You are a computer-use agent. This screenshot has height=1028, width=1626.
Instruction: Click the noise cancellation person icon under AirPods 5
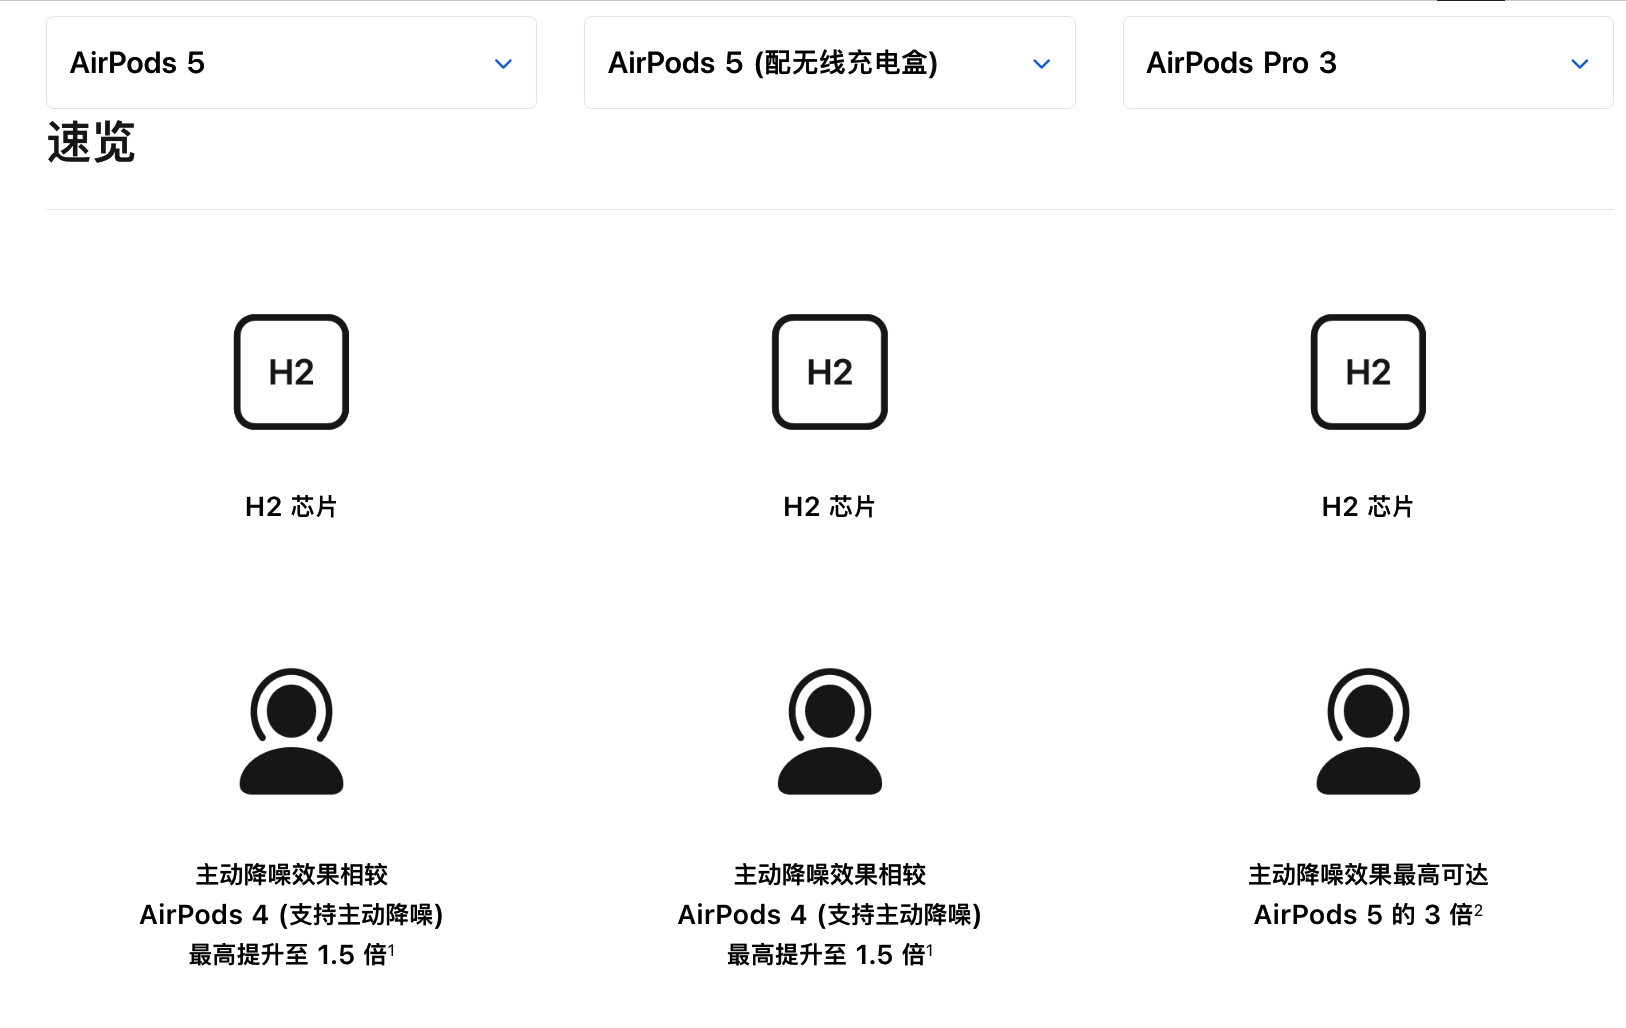click(x=291, y=731)
